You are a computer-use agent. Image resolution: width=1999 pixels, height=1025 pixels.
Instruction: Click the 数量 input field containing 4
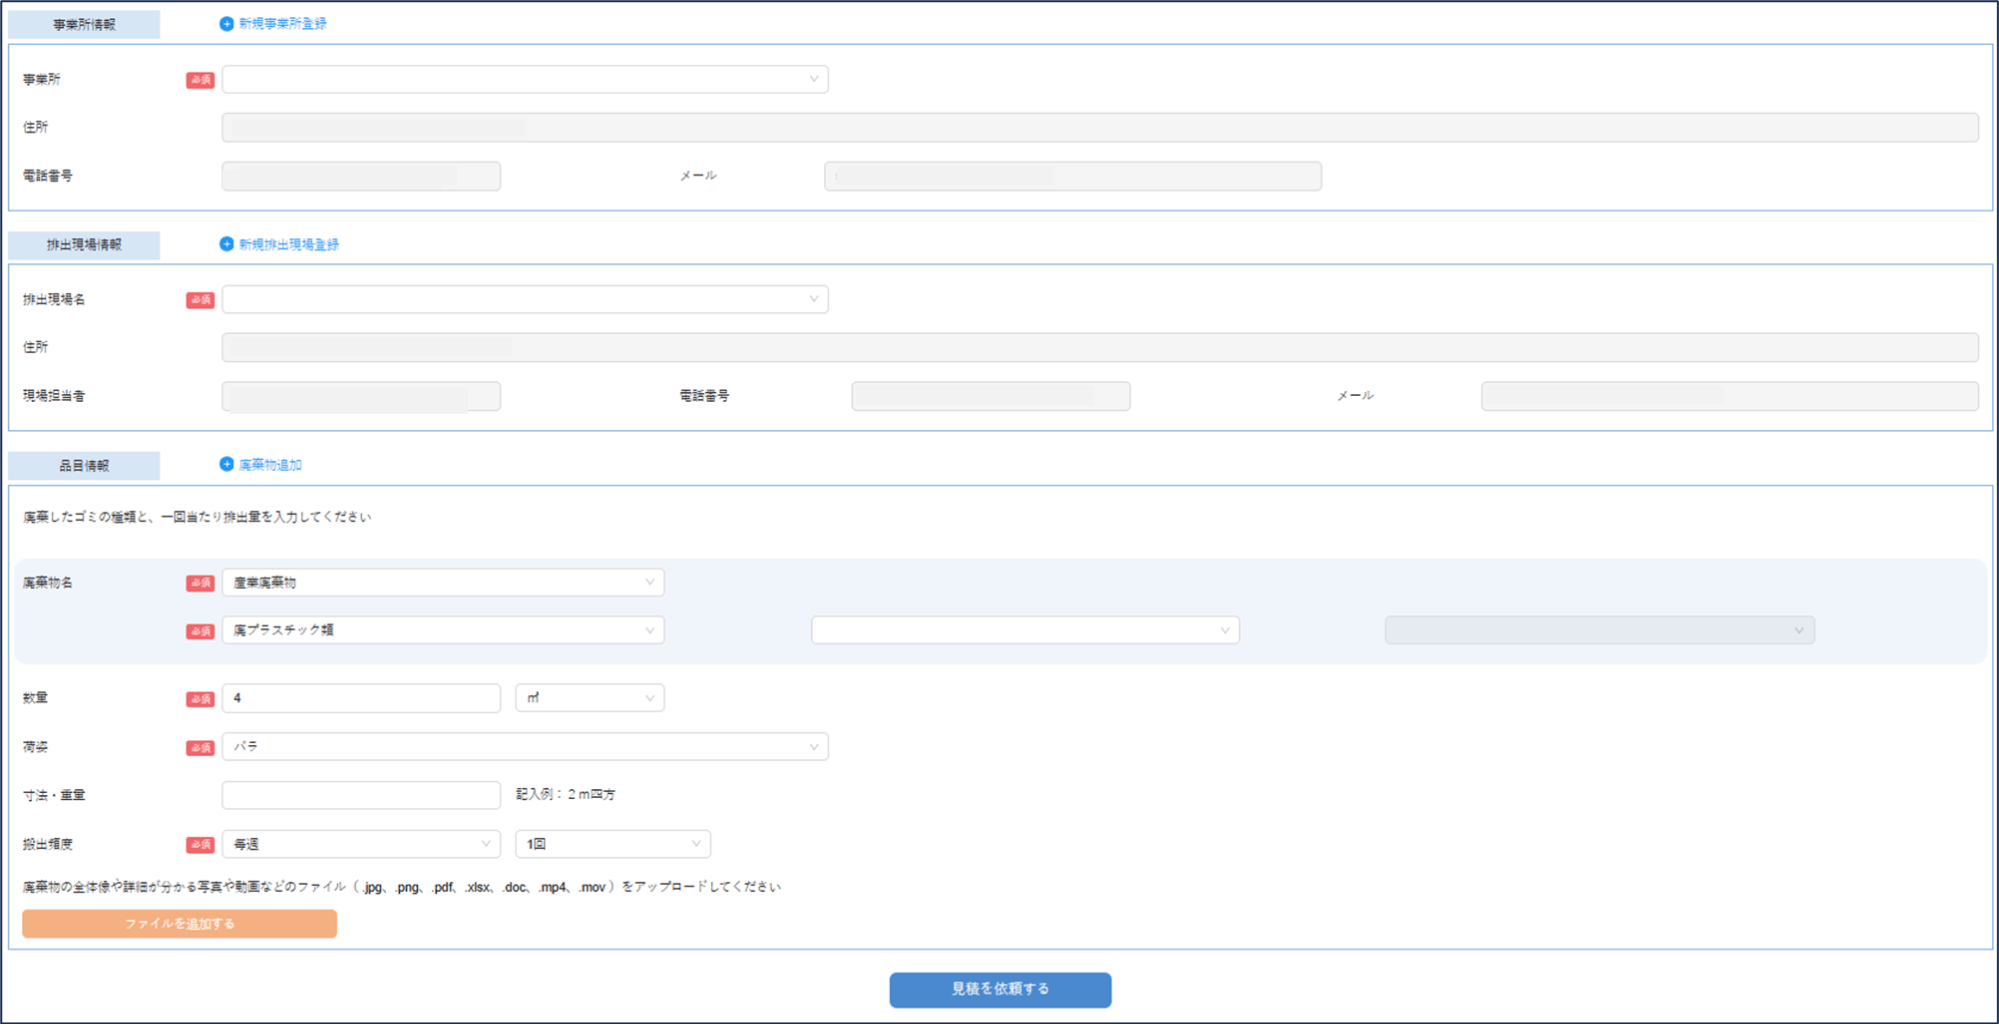pos(360,698)
